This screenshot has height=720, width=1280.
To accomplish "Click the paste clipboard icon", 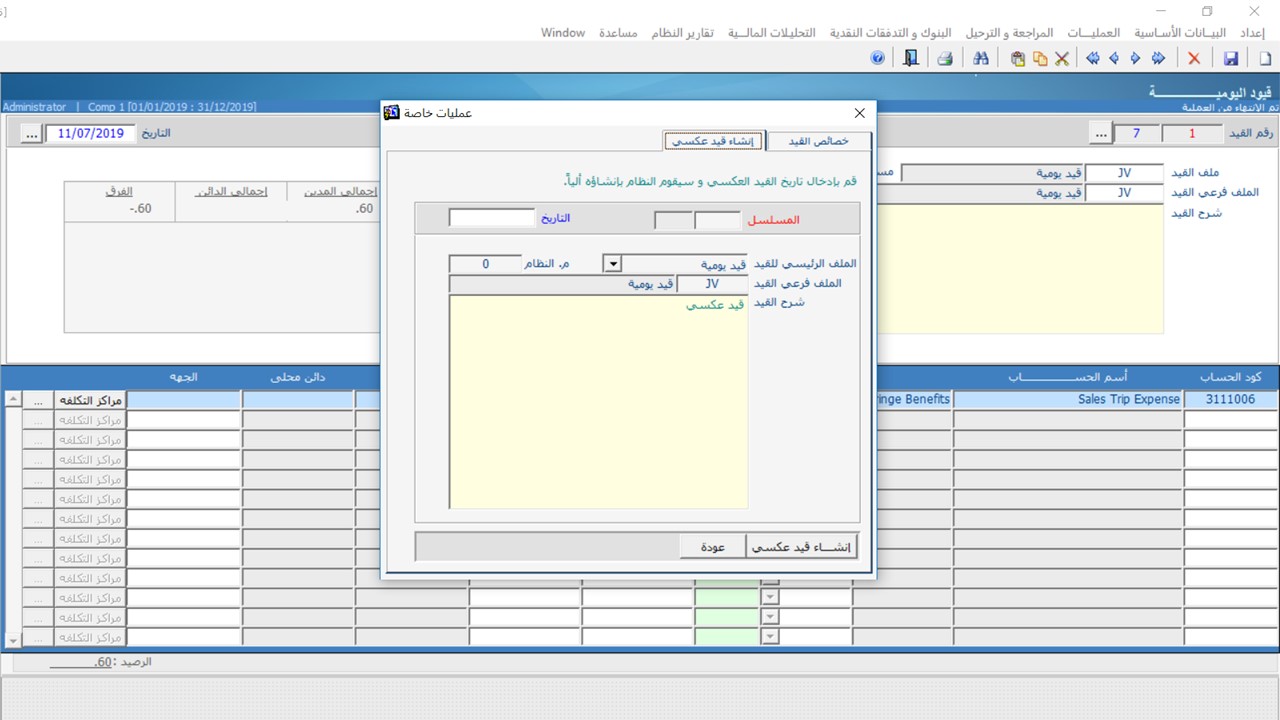I will click(x=1018, y=59).
